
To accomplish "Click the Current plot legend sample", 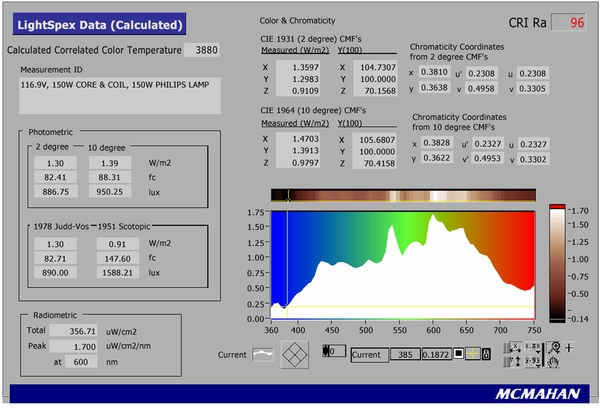I will tap(263, 354).
